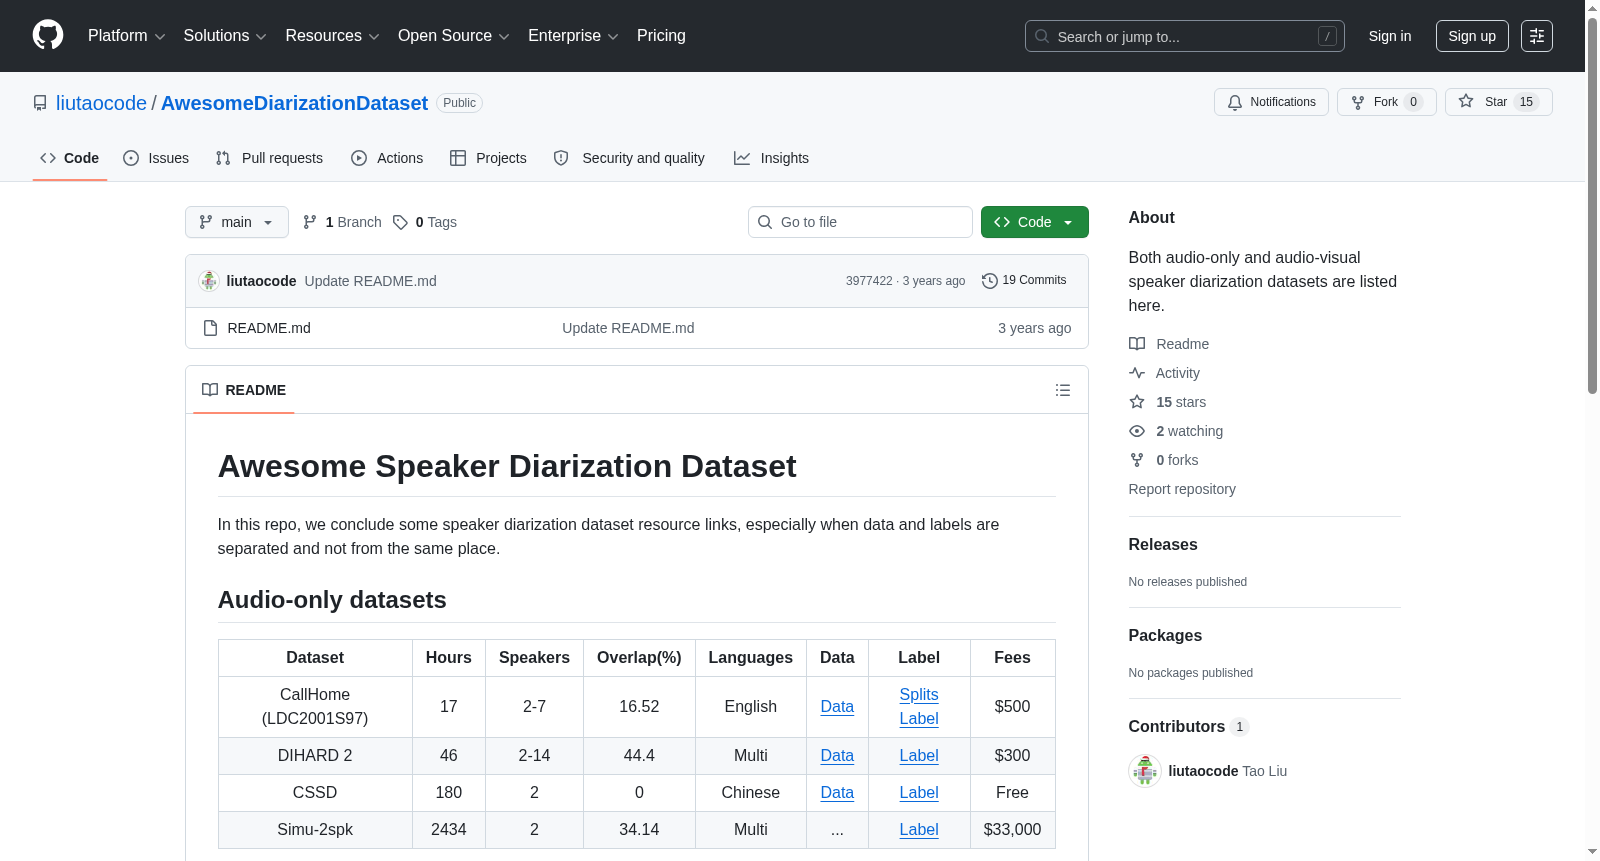Open the Contributors heading link
The width and height of the screenshot is (1600, 861).
[1189, 727]
